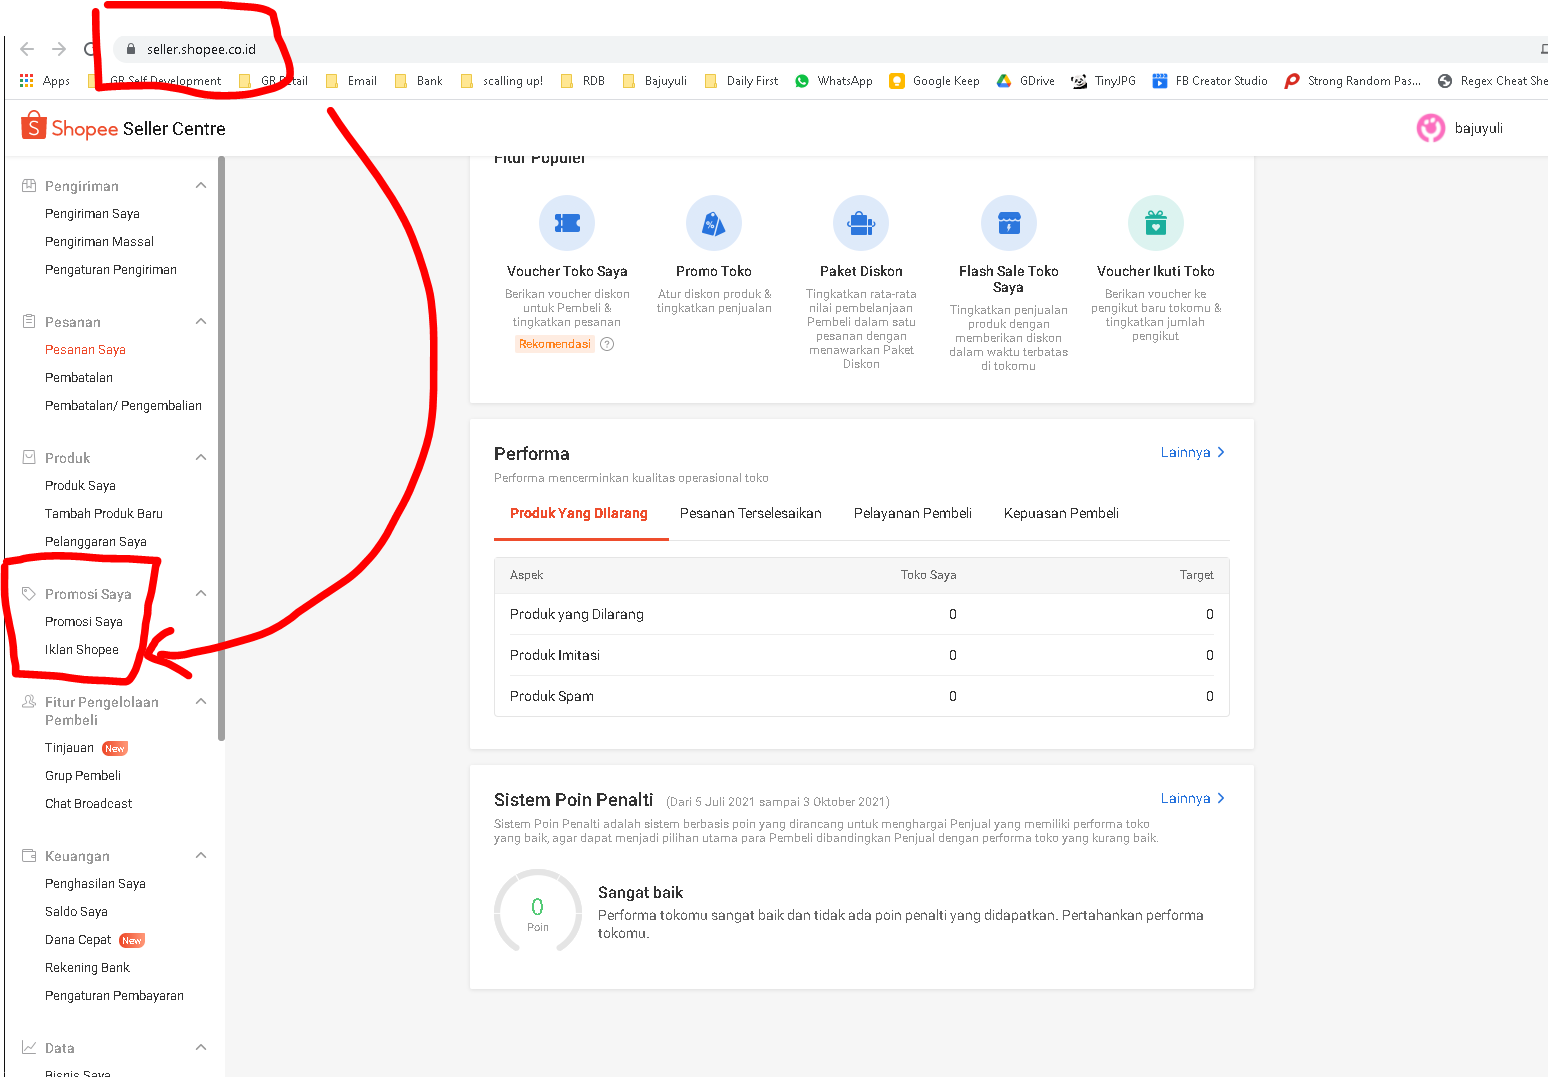Collapse the Data sidebar section

point(201,1048)
